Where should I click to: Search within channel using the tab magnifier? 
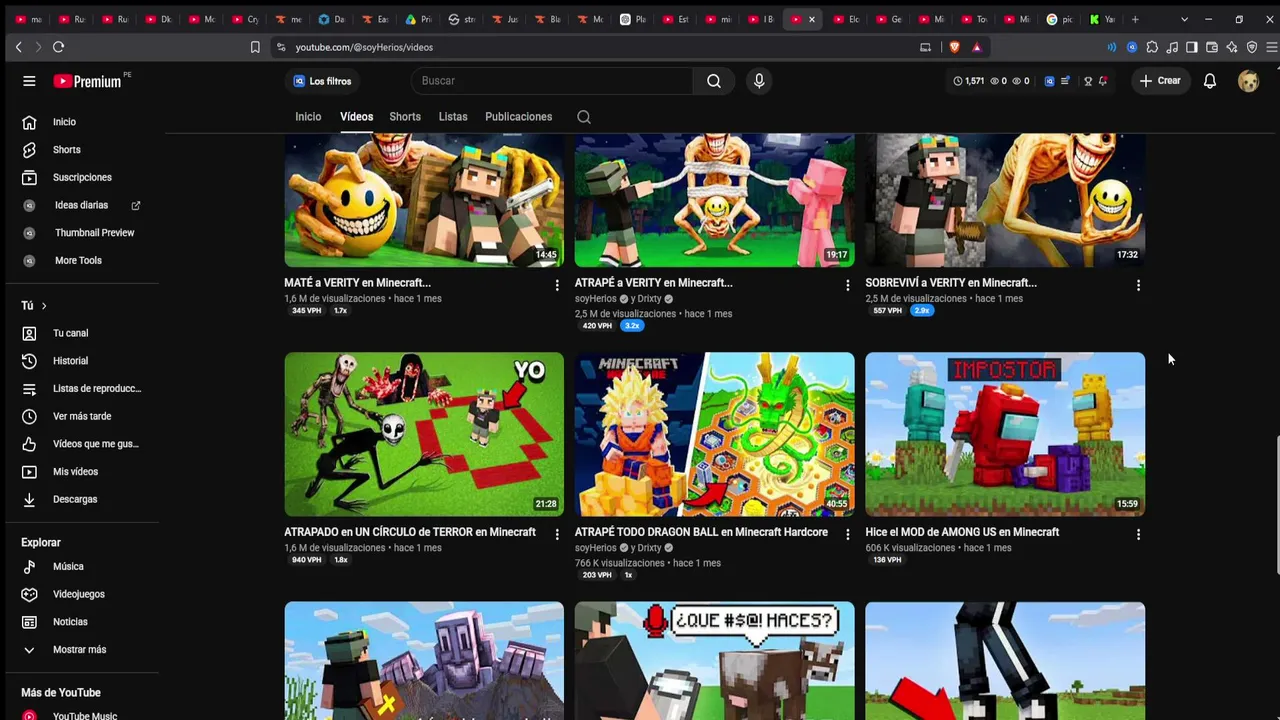[x=584, y=117]
